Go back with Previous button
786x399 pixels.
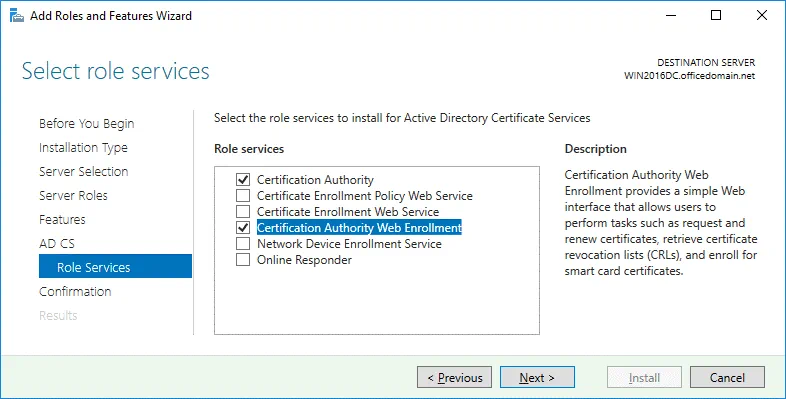[x=454, y=377]
